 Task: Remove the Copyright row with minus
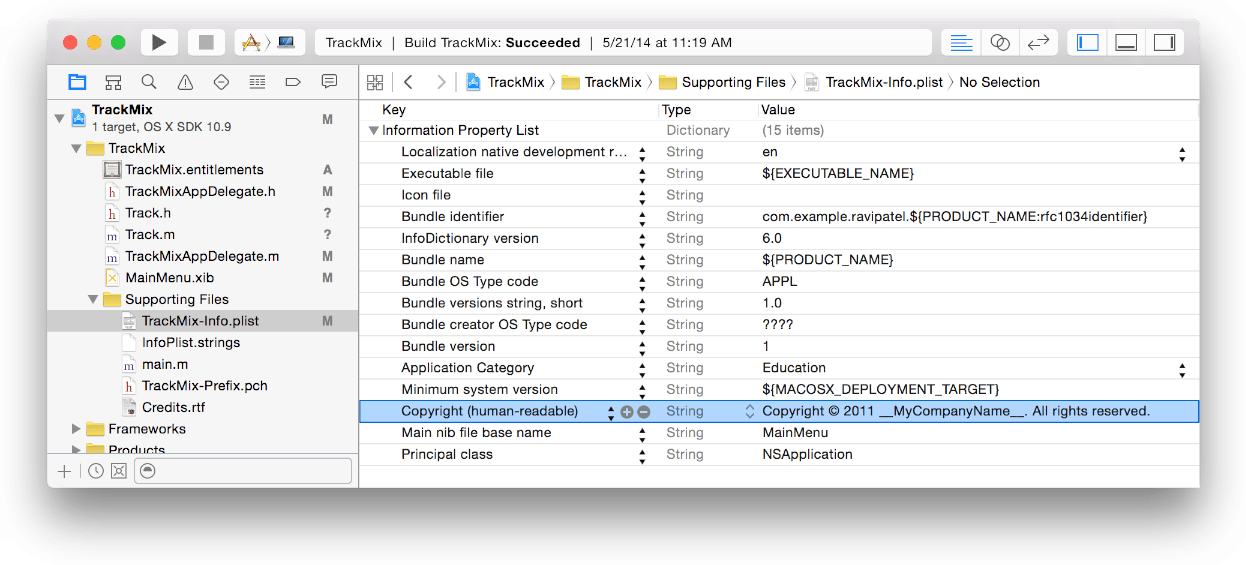[x=644, y=412]
